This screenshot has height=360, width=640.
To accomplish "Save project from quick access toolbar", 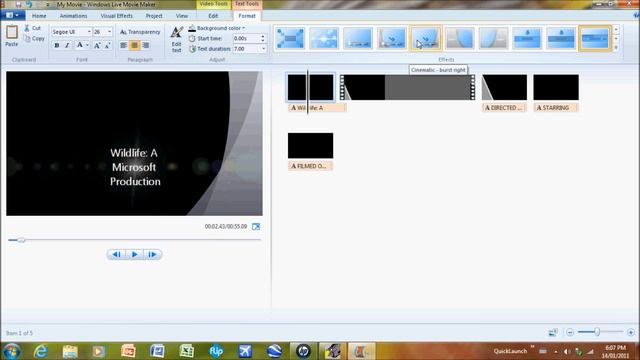I will pos(18,4).
